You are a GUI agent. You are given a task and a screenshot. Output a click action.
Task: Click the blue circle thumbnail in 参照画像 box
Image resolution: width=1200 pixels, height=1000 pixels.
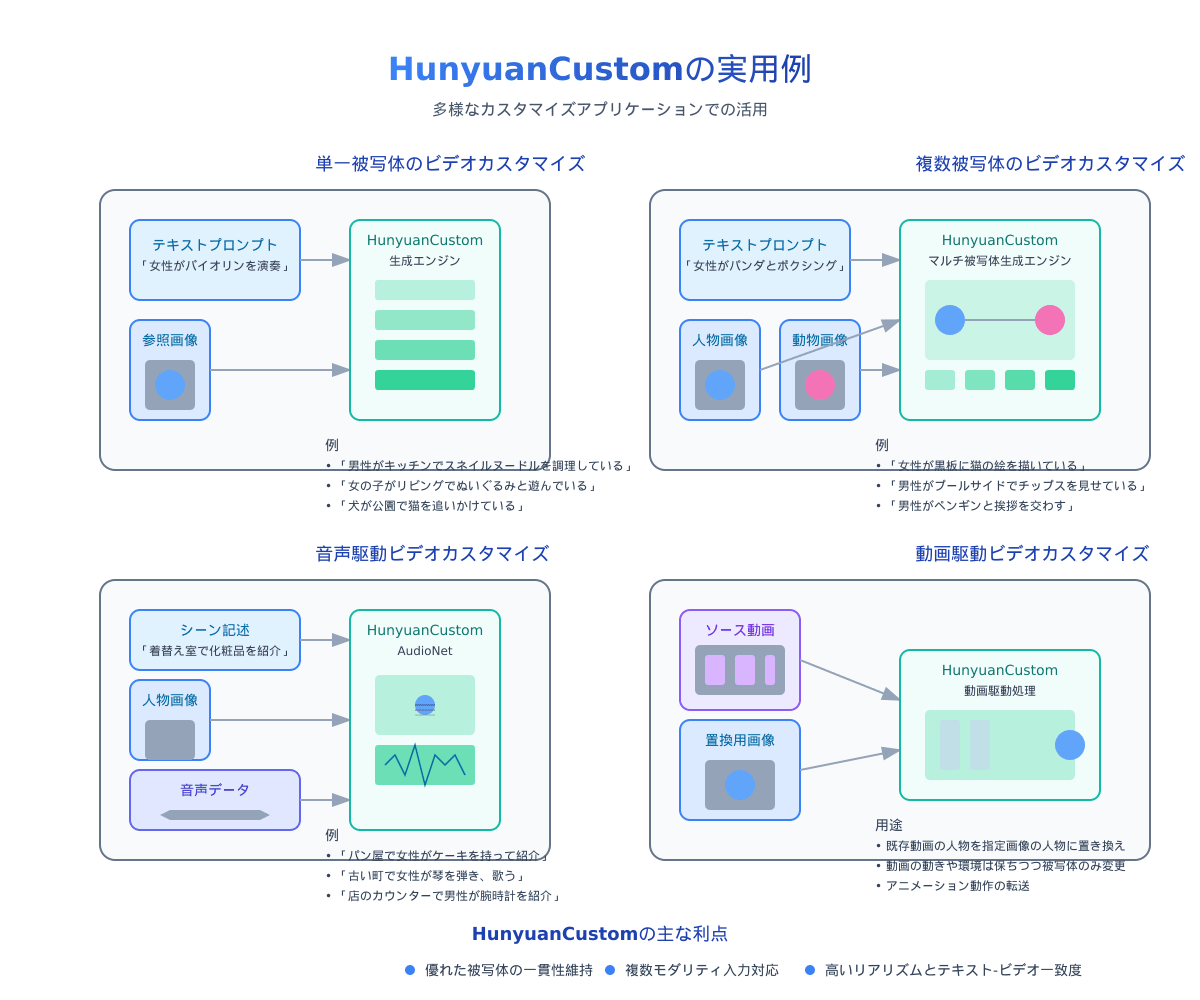coord(170,385)
